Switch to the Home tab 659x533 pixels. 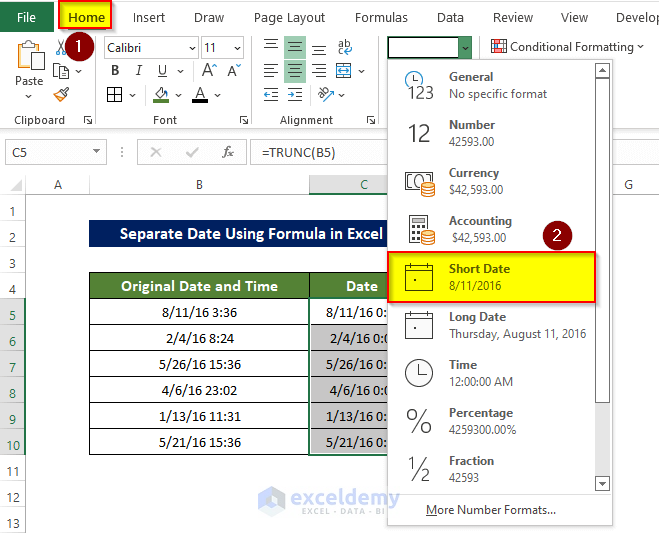coord(86,17)
